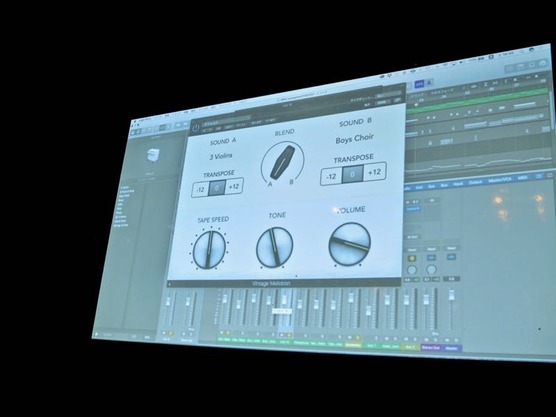
Task: Click the TAPE SPEED knob
Action: tap(209, 250)
